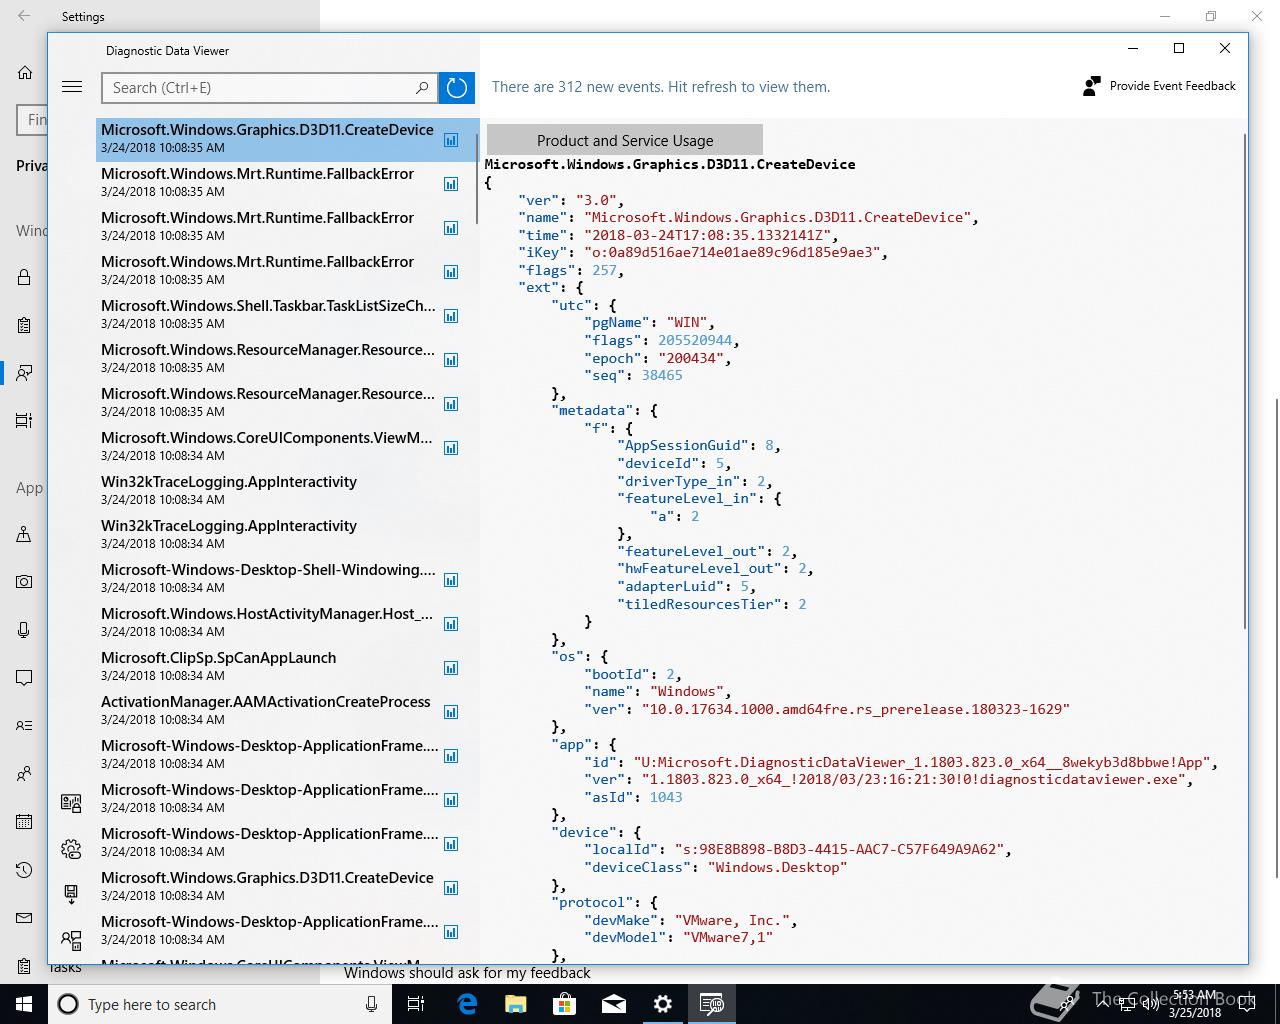Open the hamburger menu in Diagnostic Data Viewer
The height and width of the screenshot is (1024, 1280).
(72, 87)
